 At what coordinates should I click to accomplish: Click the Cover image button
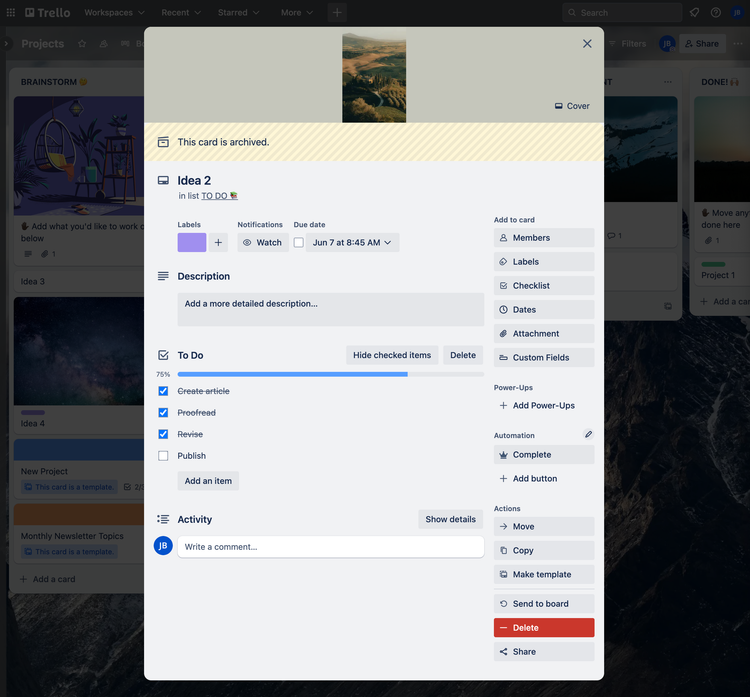coord(572,106)
